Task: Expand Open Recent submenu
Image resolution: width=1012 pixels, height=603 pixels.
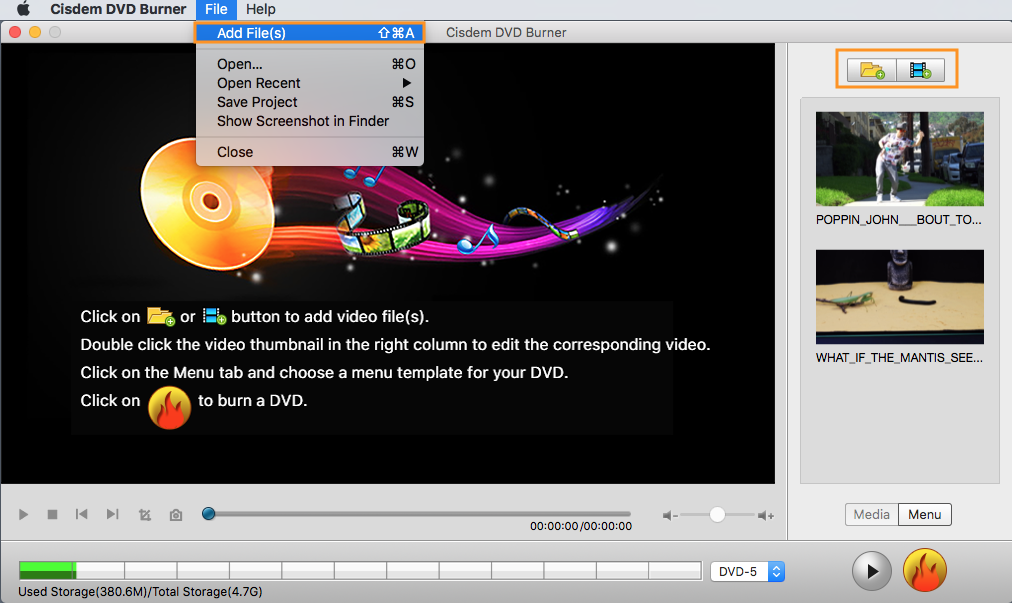Action: coord(310,83)
